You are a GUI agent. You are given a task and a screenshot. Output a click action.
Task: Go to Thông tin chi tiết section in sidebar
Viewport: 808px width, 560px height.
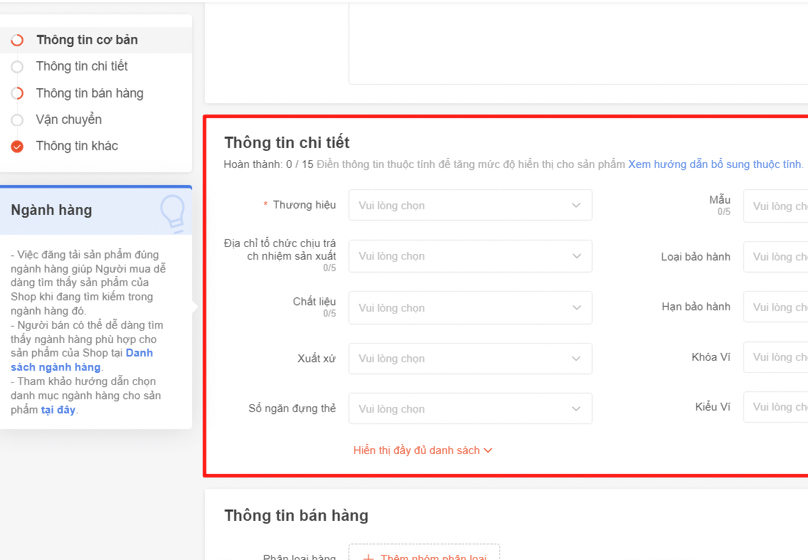82,67
